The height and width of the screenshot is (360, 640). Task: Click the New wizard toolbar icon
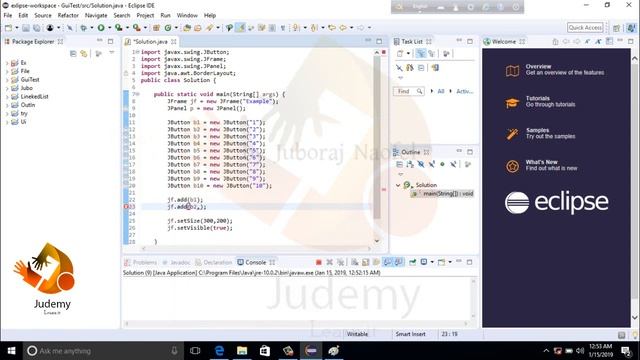pos(8,28)
